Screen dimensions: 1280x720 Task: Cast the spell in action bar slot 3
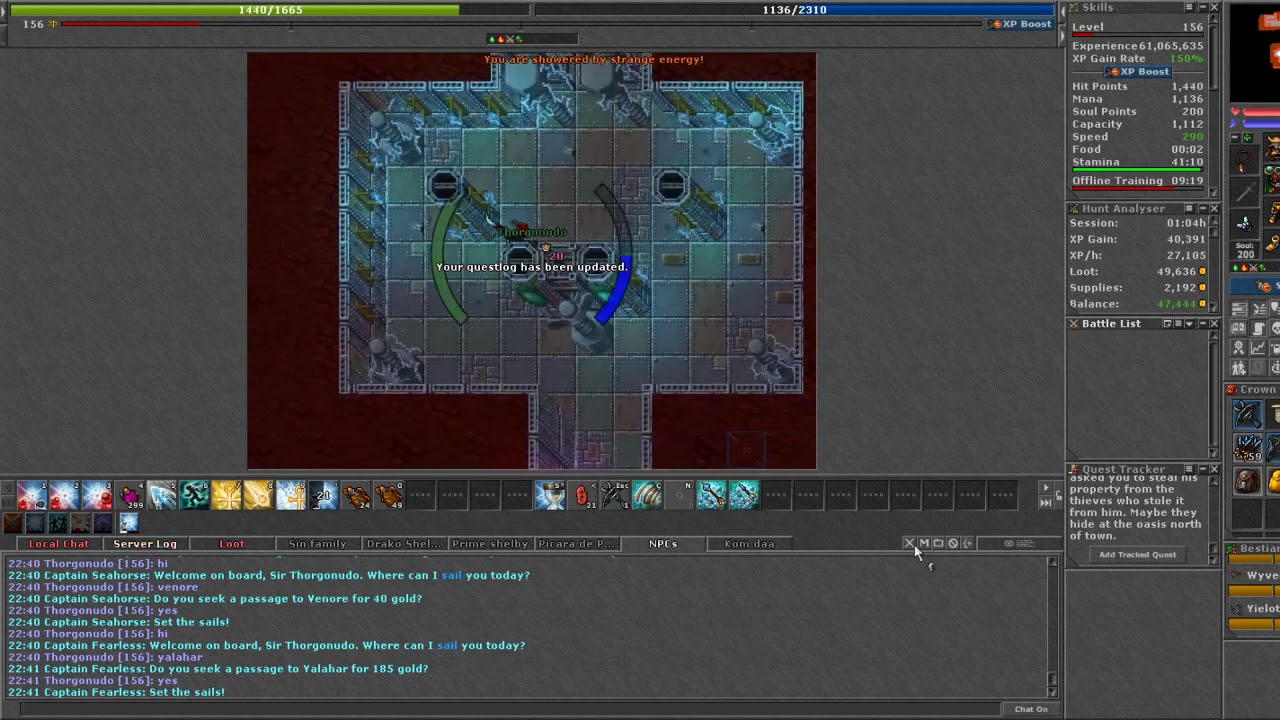(x=97, y=495)
